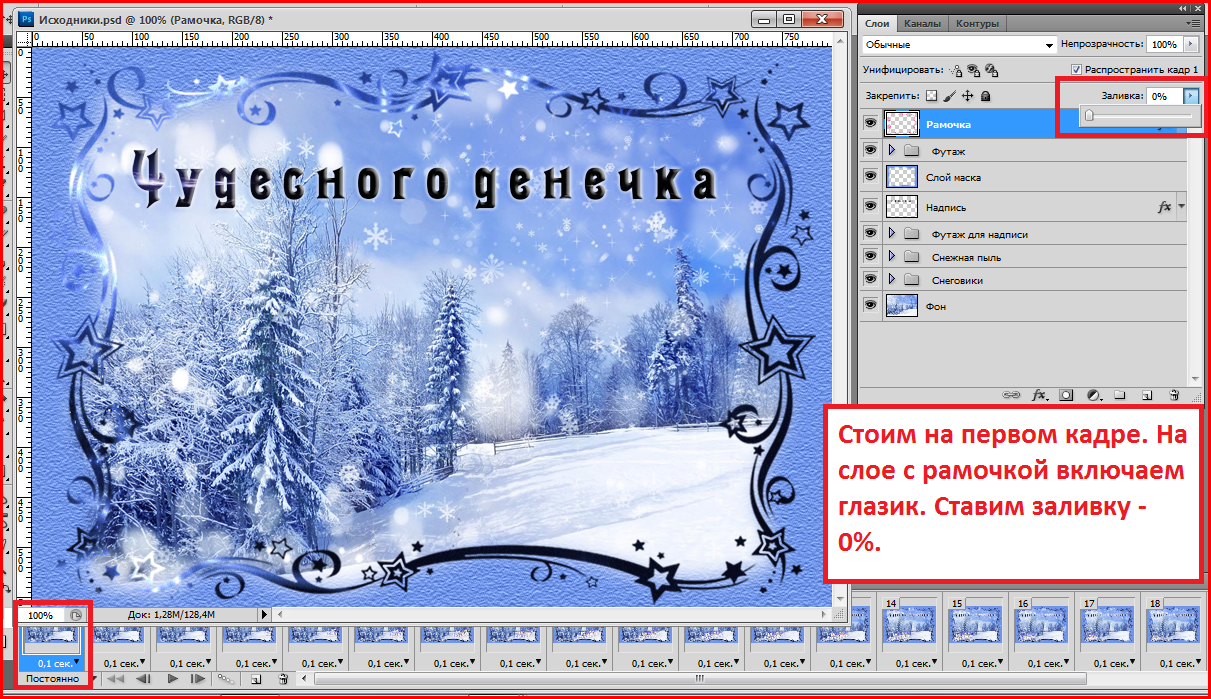
Task: Click the Заливка slider arrow button
Action: click(1190, 96)
